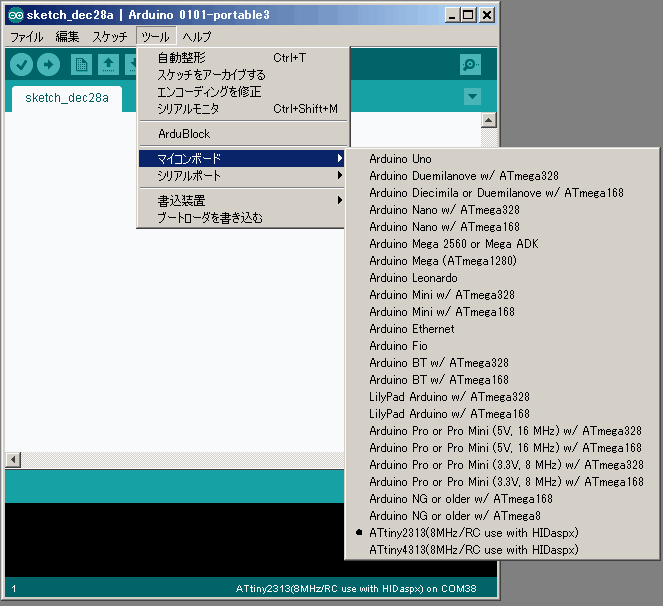Switch to sketch_dec28a tab
Viewport: 663px width, 606px height.
click(x=67, y=98)
